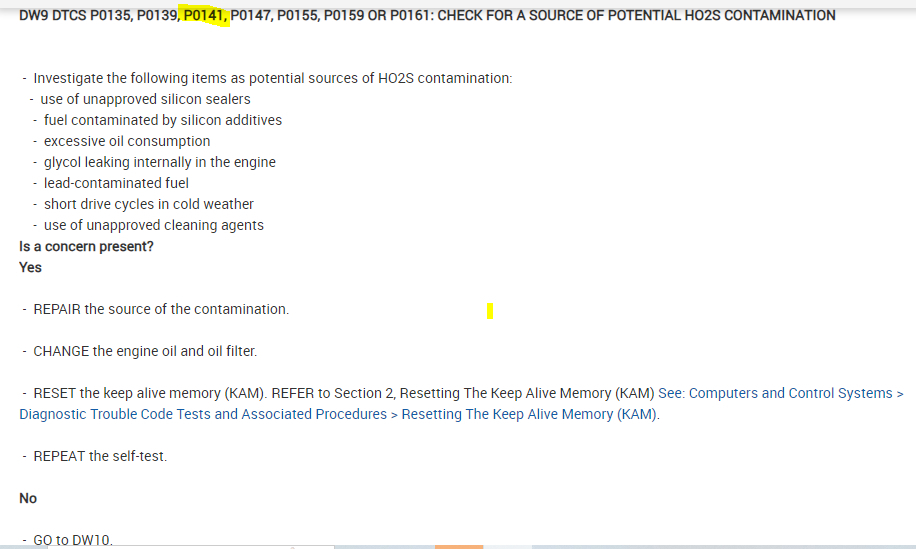Click 'excessive oil consumption' list item
916x549 pixels.
[127, 141]
